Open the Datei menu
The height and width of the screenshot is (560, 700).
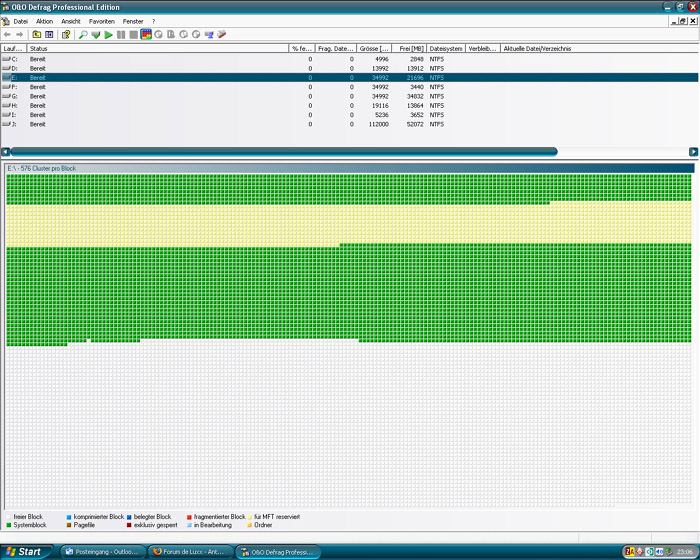click(x=21, y=21)
